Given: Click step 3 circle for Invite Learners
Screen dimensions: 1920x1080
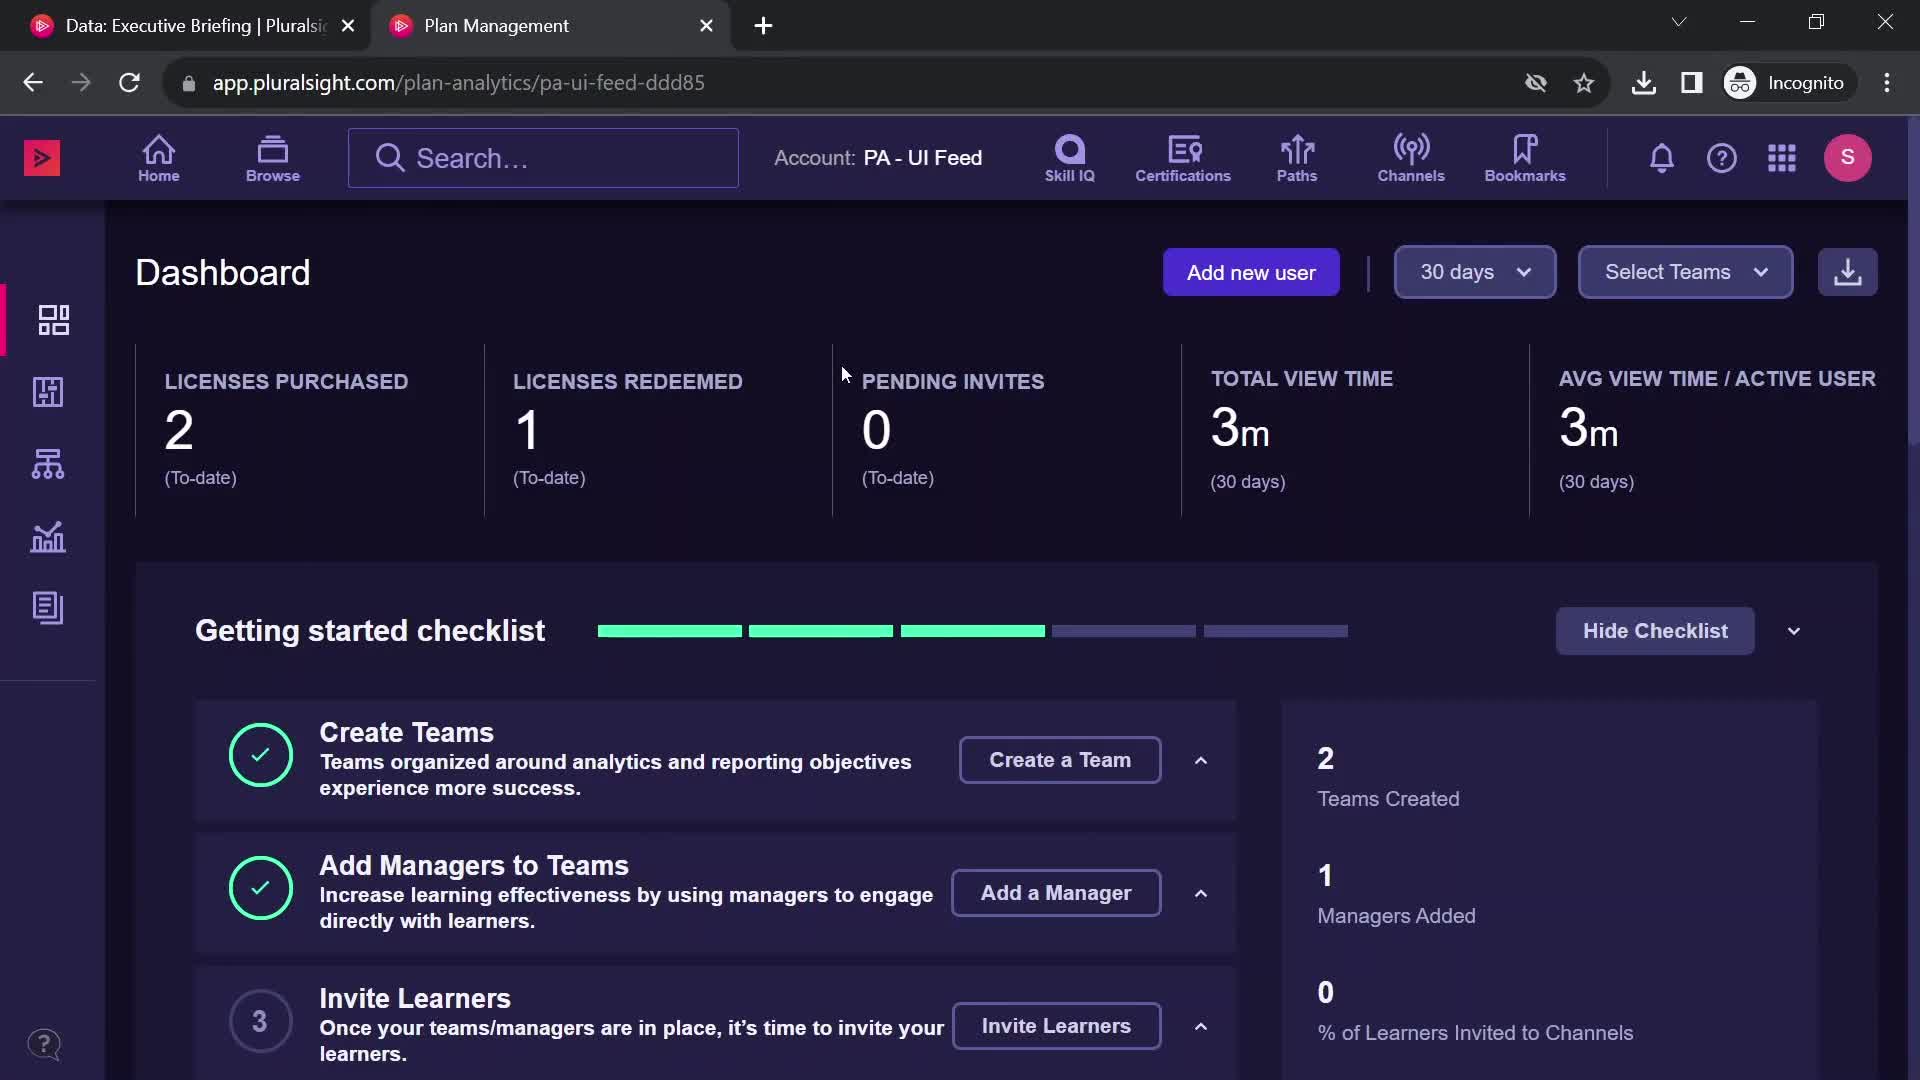Looking at the screenshot, I should 260,1021.
